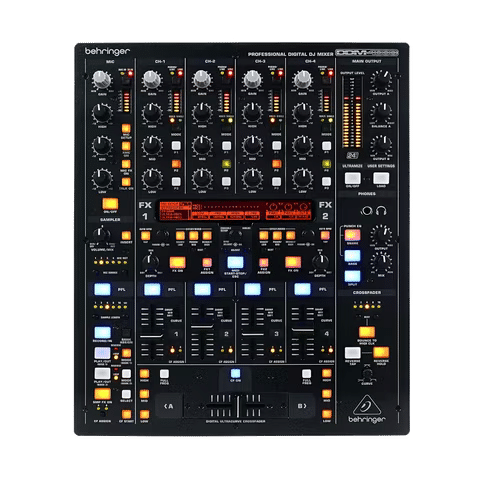Click the sampler CF Start button
Screen dimensions: 480x480
point(126,414)
